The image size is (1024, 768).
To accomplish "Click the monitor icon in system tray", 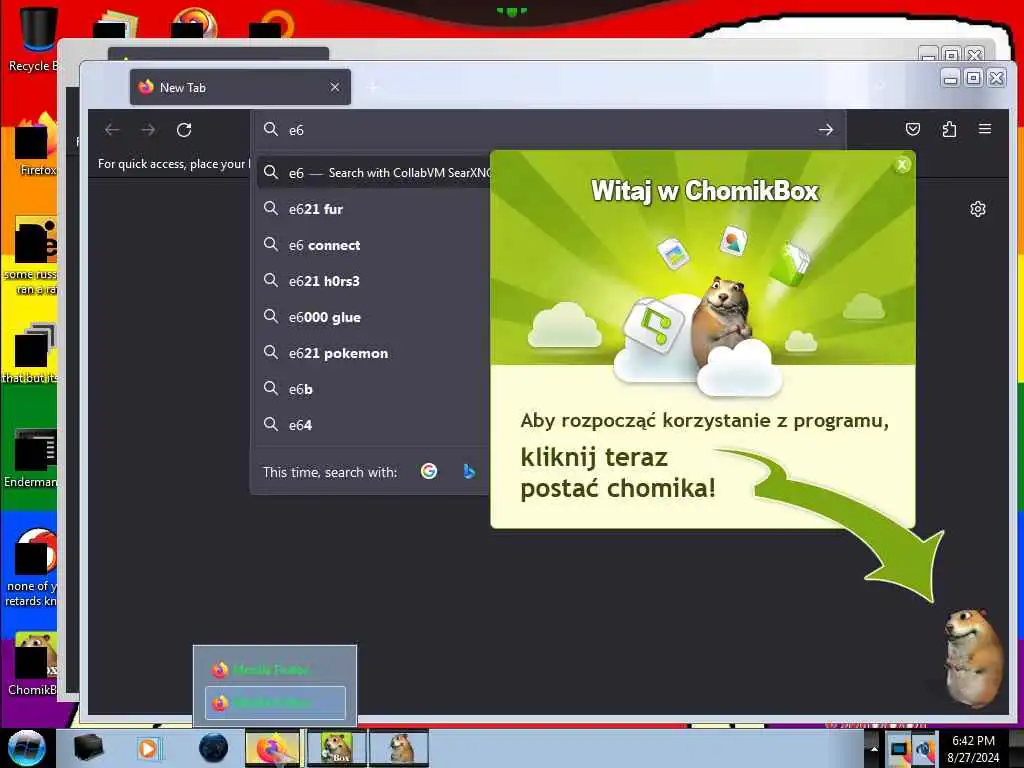I will [x=899, y=749].
